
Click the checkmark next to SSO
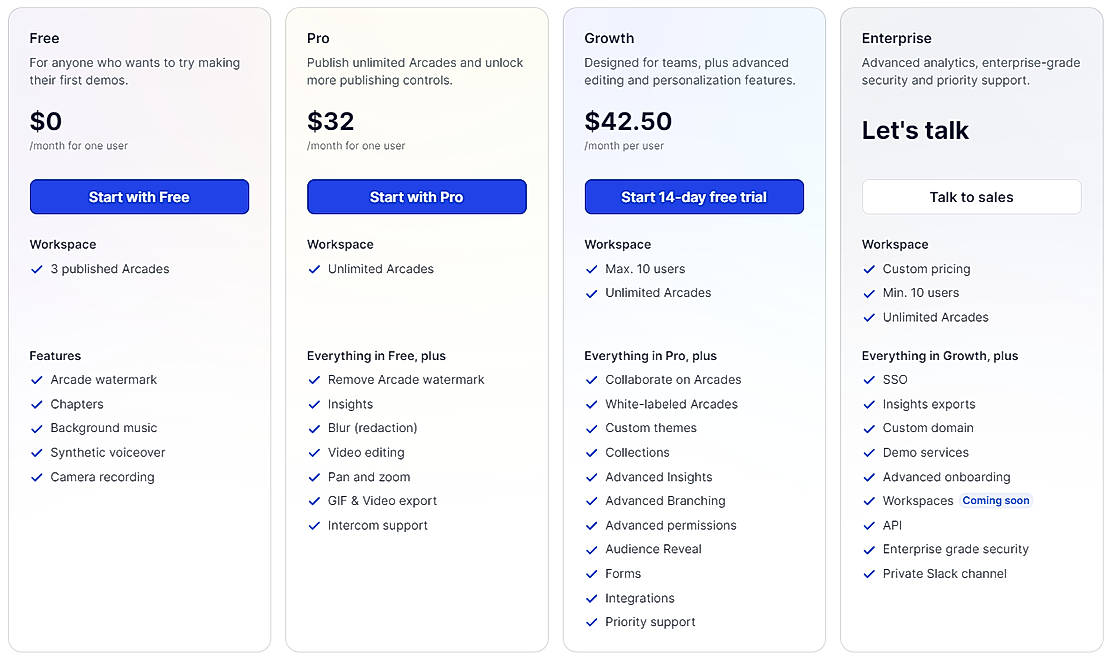869,380
